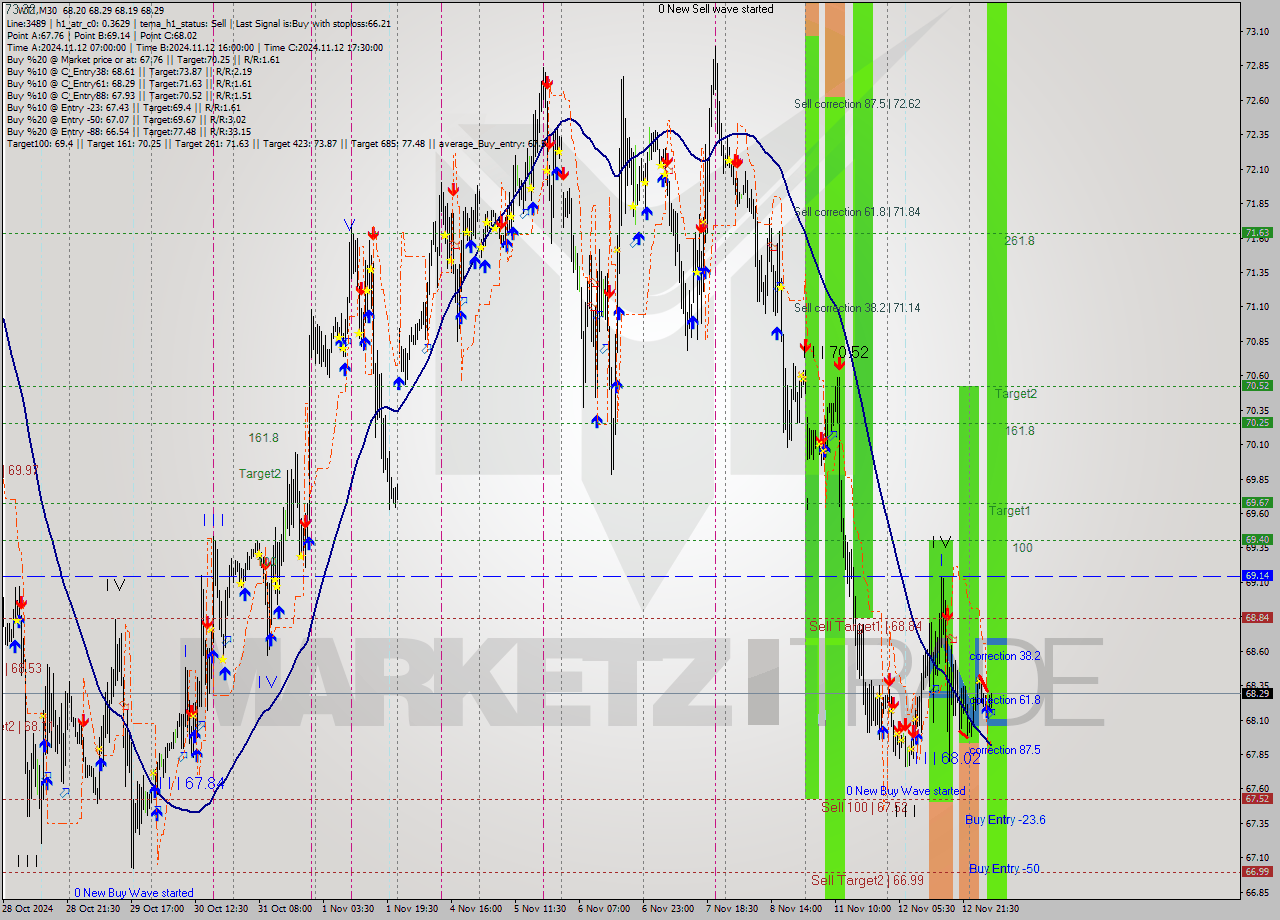Select the 'Sell correction 61.8 | 71.84' annotation
1280x920 pixels.
857,212
